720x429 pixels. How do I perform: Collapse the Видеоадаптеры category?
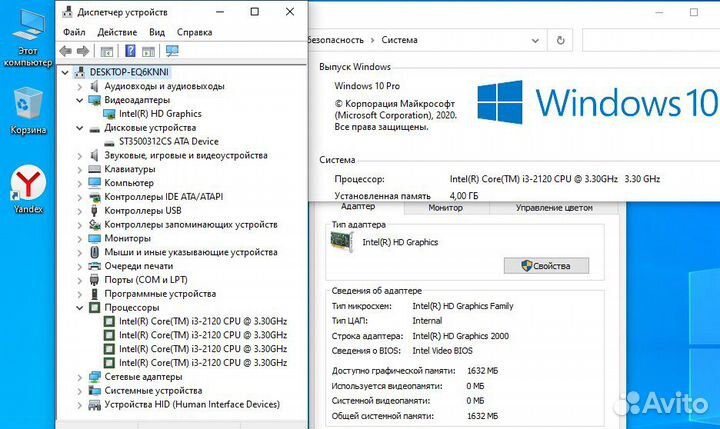[79, 100]
